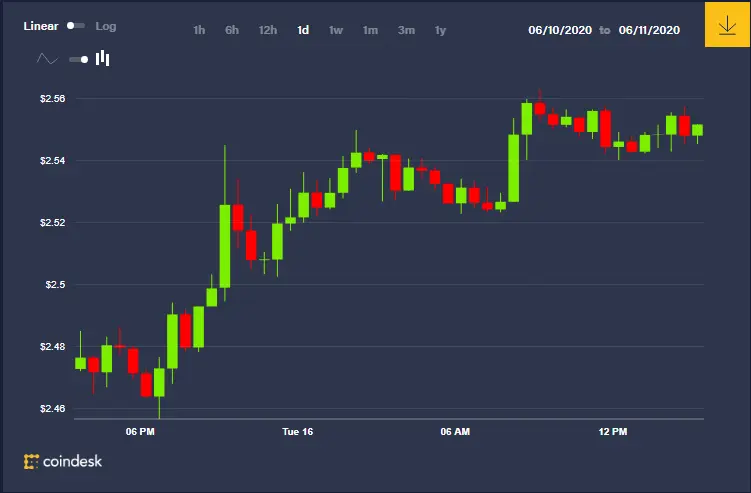Click the Tue 16 time axis label

[297, 432]
